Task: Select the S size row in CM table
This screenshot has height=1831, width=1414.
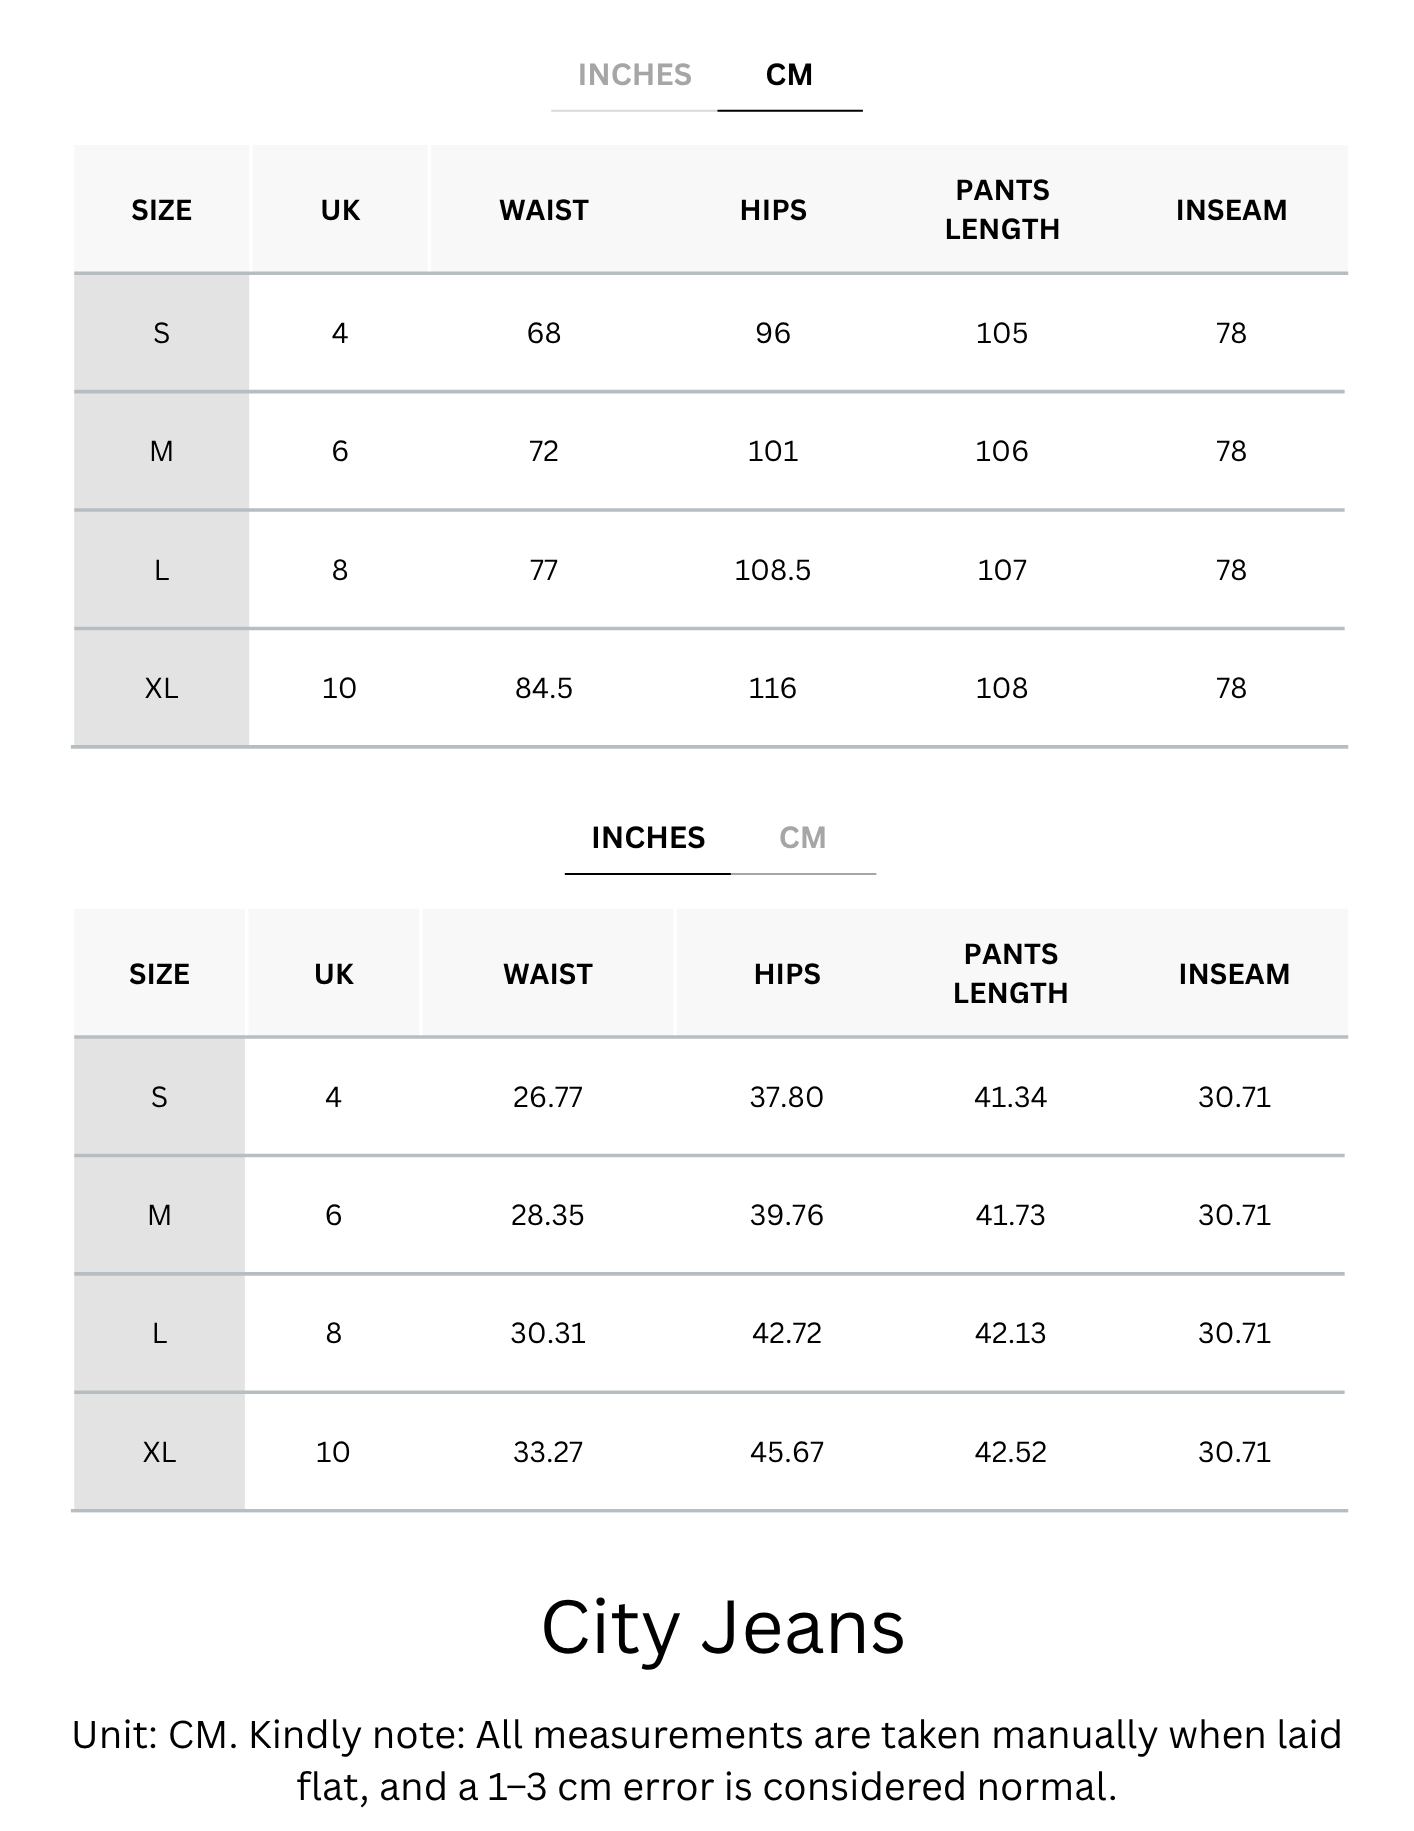Action: (x=710, y=333)
